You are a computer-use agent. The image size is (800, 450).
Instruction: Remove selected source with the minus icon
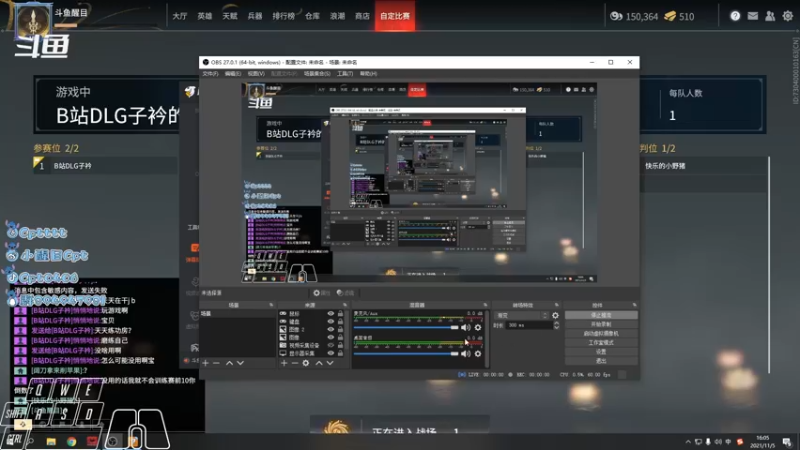(295, 363)
